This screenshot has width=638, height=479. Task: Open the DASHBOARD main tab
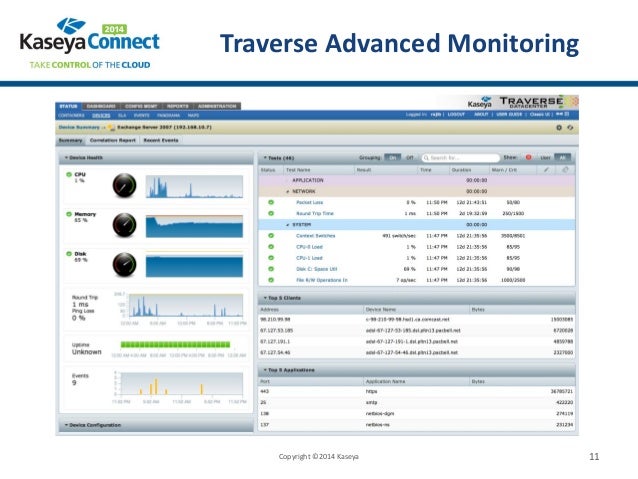pyautogui.click(x=101, y=106)
